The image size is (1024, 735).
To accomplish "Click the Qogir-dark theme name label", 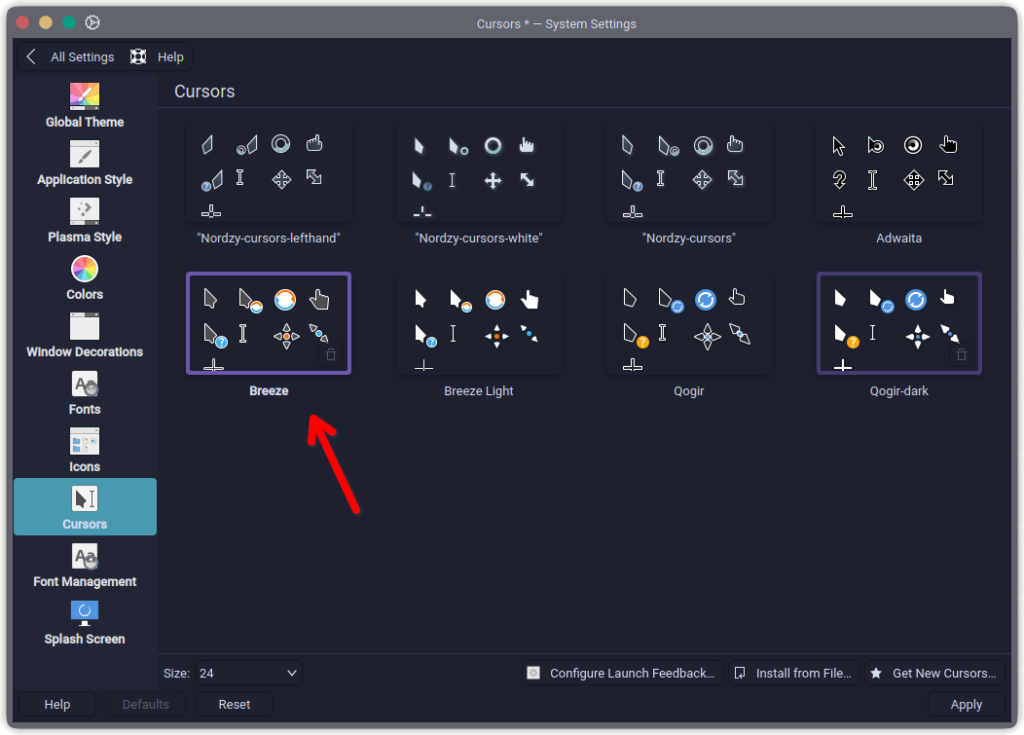I will (899, 391).
